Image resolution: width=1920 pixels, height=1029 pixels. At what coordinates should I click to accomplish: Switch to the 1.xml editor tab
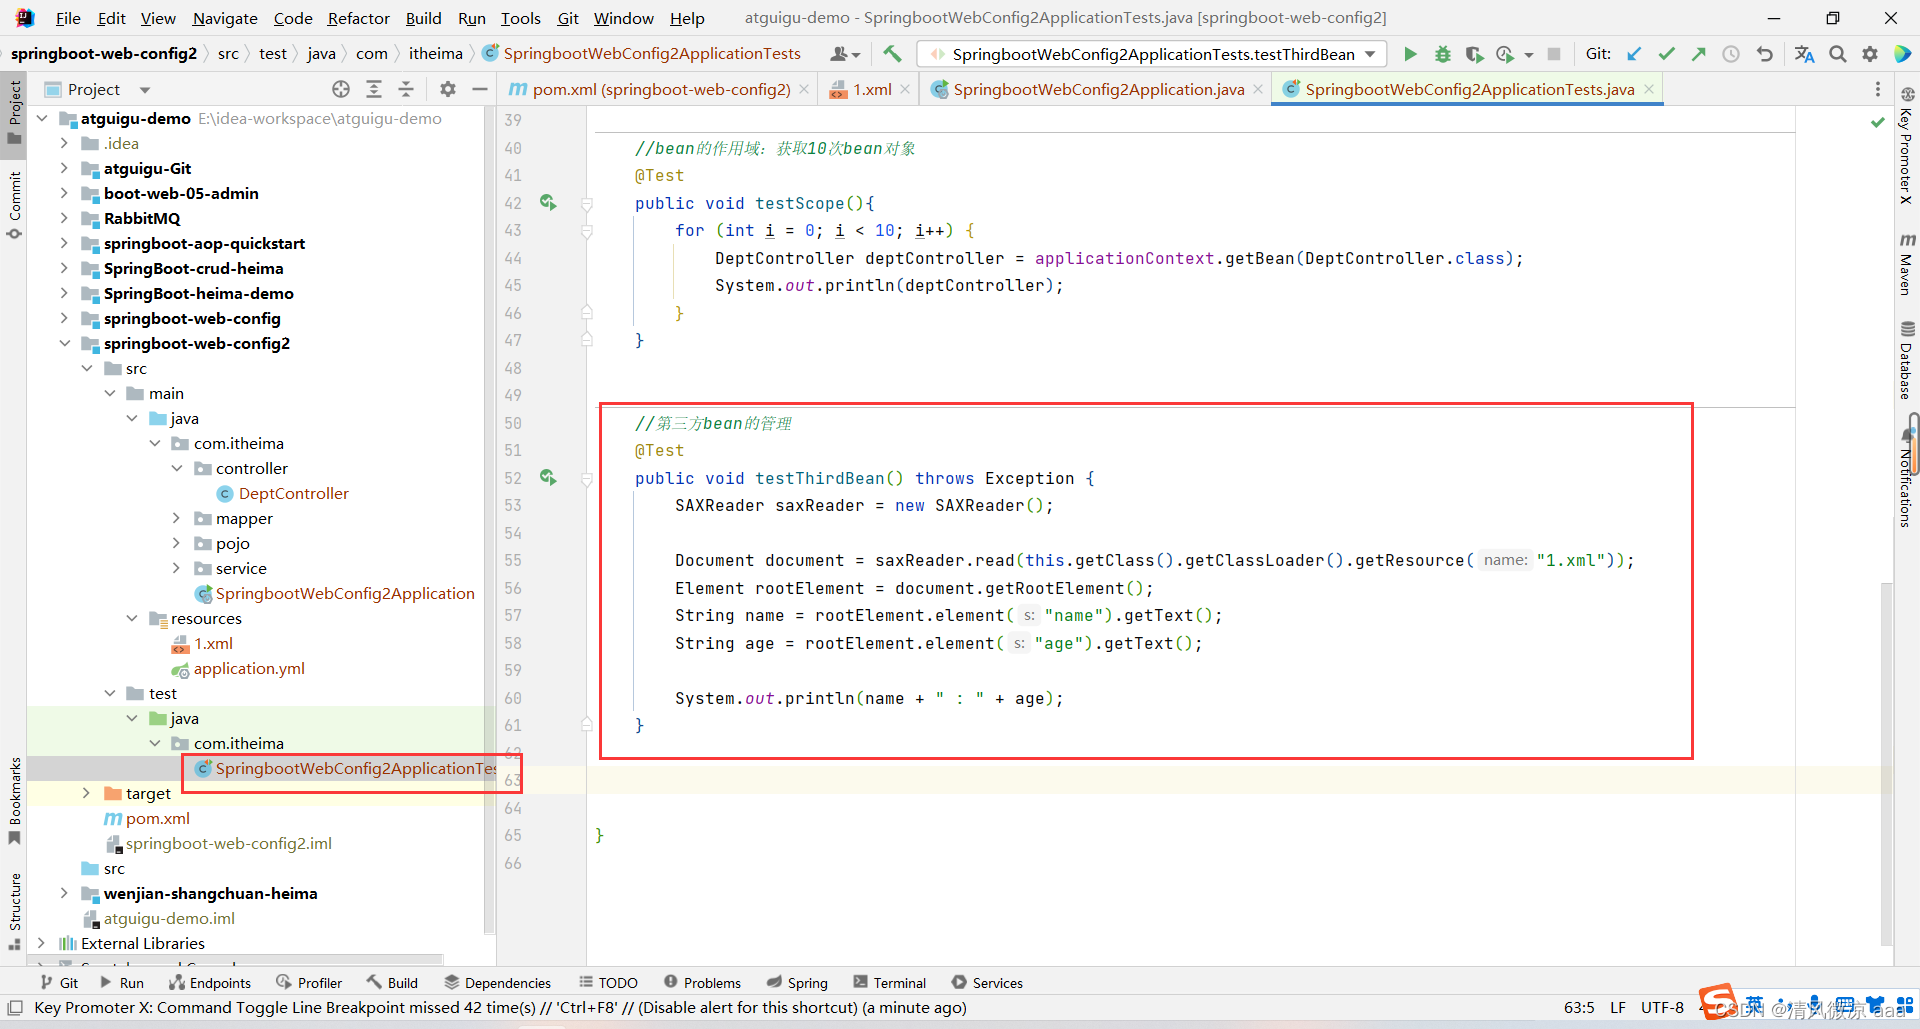870,89
